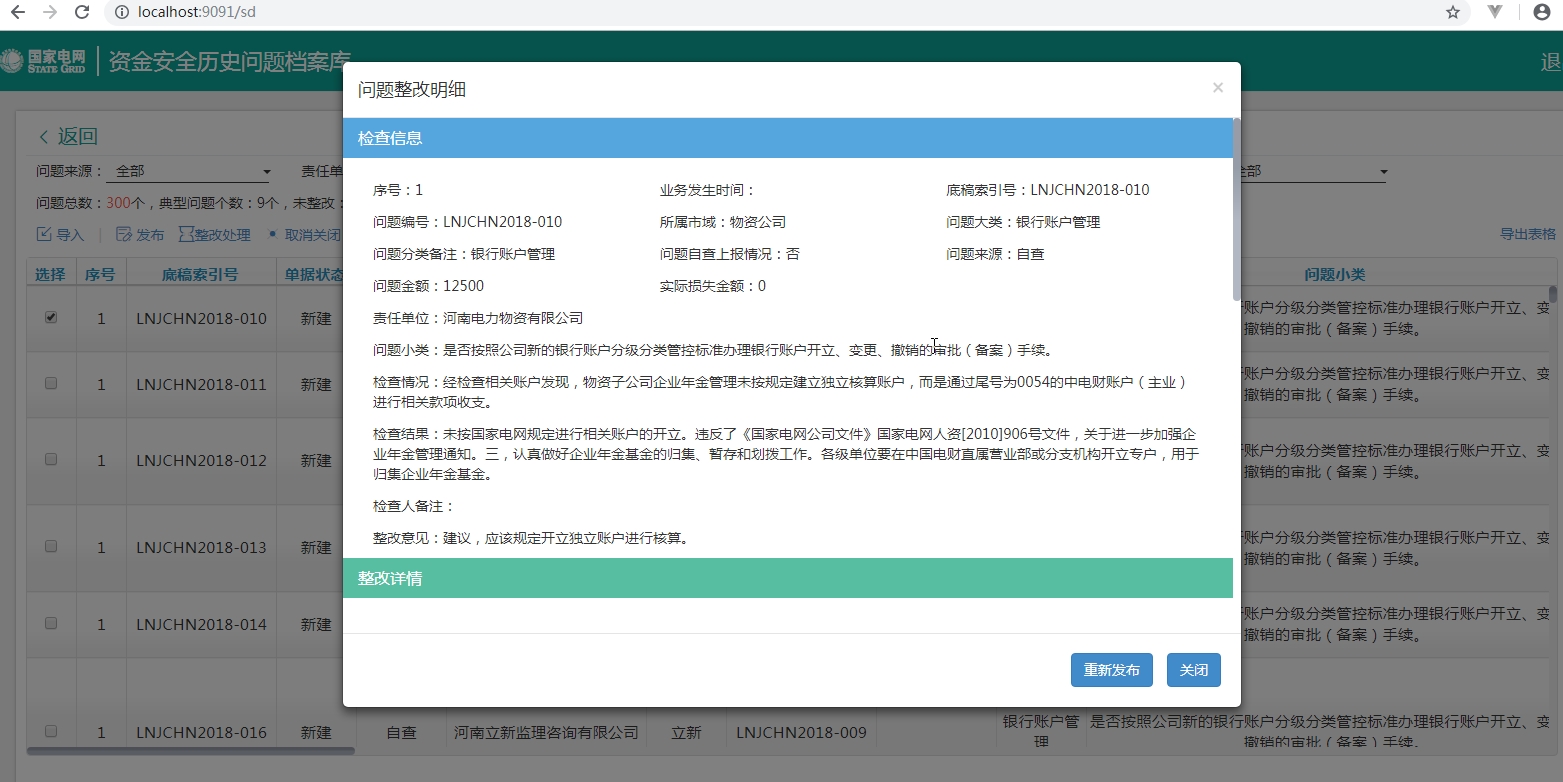Click the 重新发布 button
The image size is (1563, 782).
pos(1112,670)
